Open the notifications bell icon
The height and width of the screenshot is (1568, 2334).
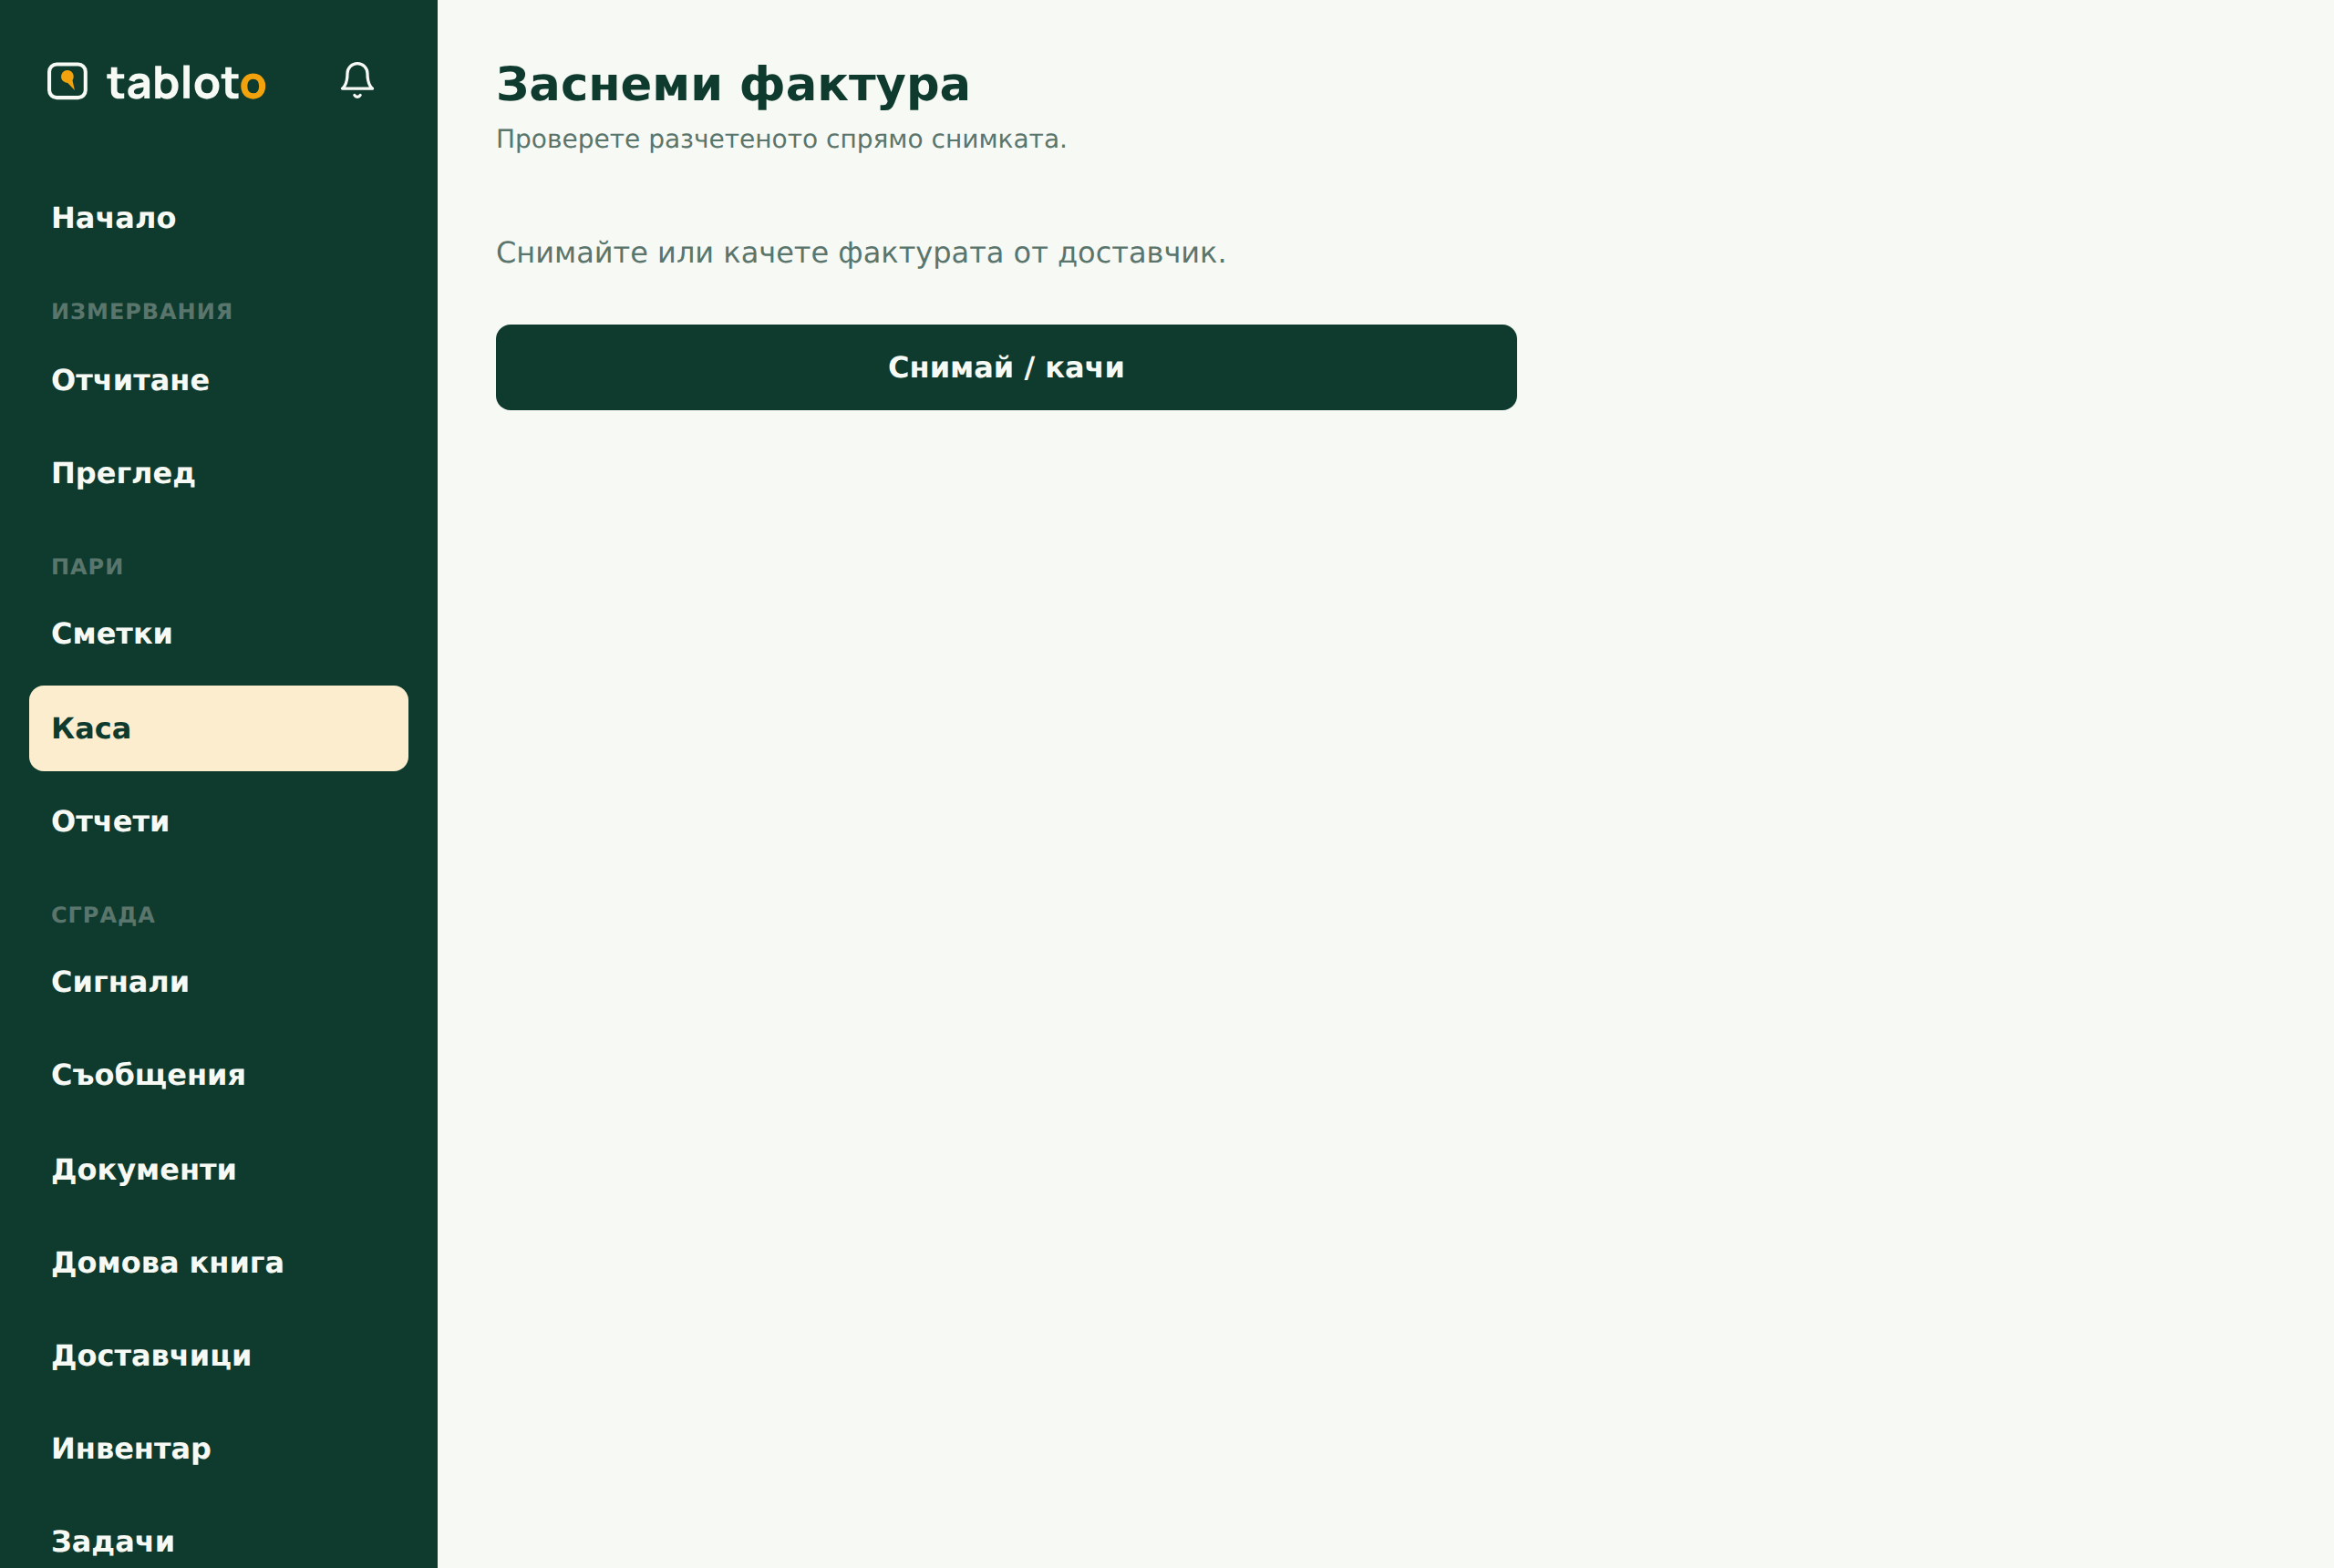(357, 80)
